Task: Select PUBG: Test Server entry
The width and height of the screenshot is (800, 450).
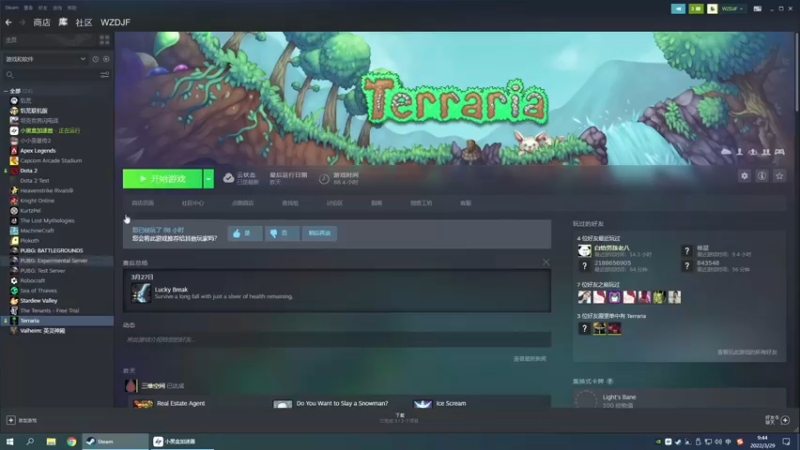Action: click(x=42, y=270)
